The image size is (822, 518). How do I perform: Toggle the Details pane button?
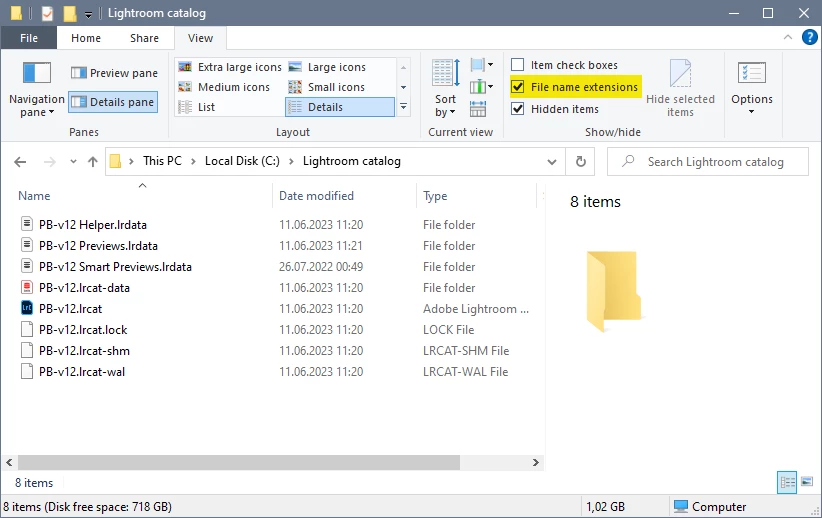(113, 102)
